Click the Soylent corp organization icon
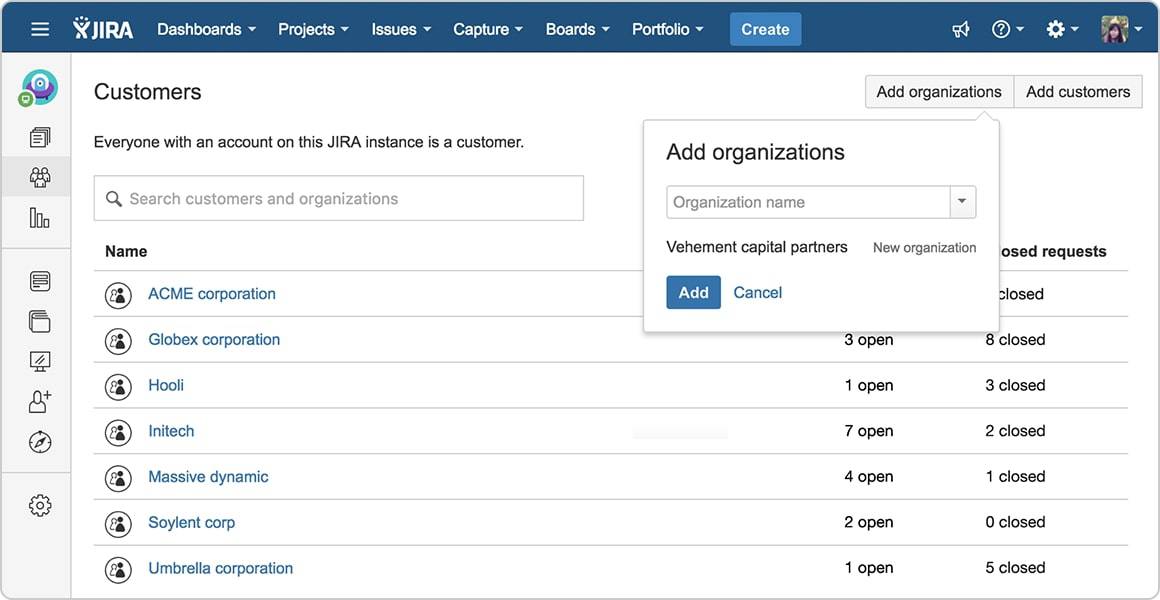This screenshot has height=600, width=1160. (118, 524)
